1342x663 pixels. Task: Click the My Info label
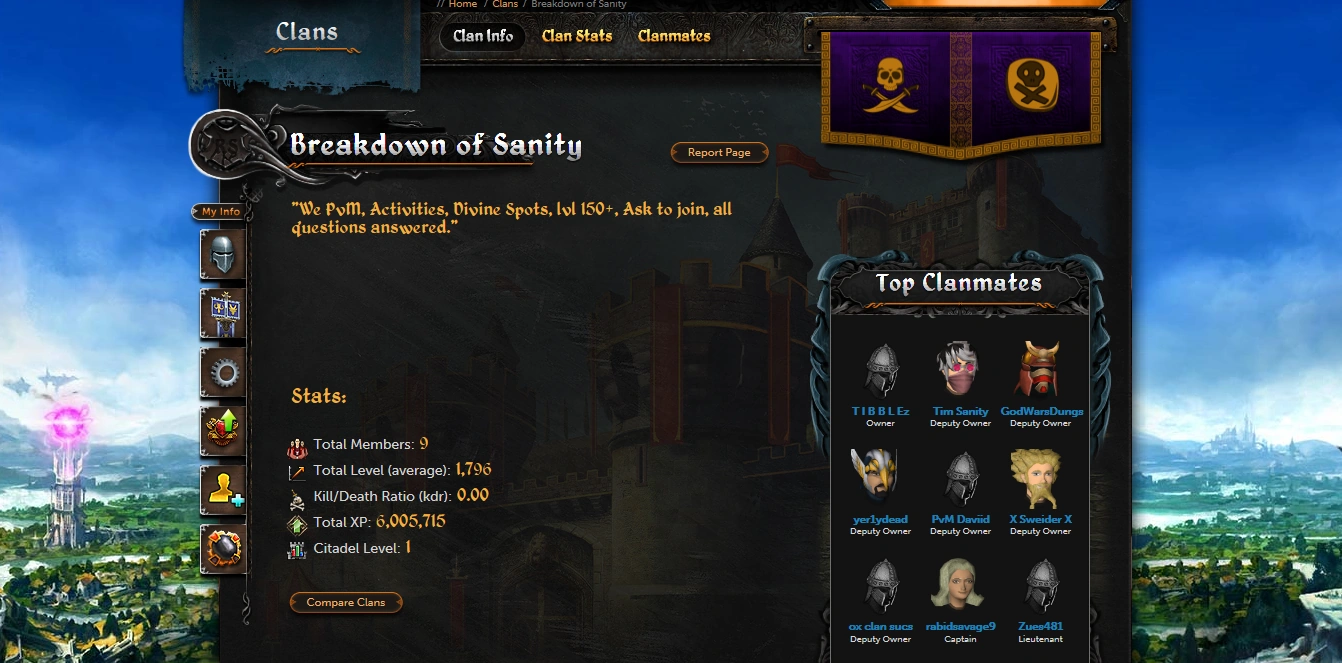pos(220,211)
